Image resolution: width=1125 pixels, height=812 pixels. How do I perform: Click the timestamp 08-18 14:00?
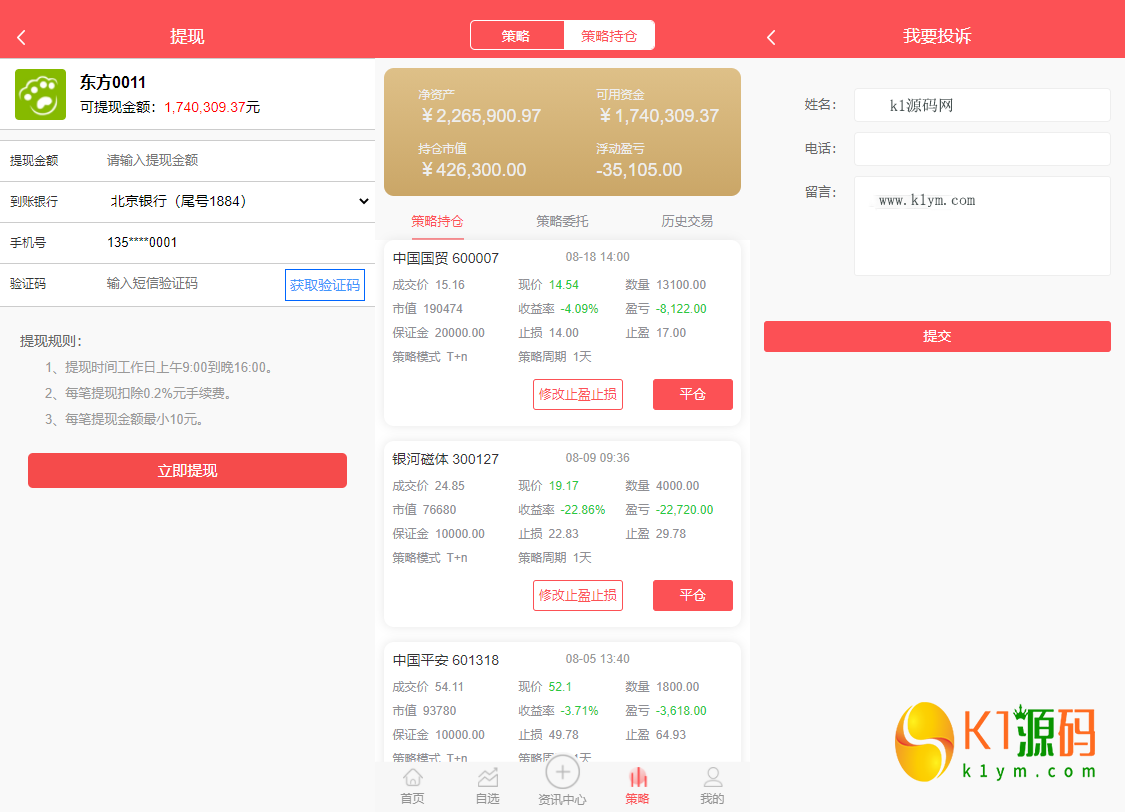[x=598, y=257]
